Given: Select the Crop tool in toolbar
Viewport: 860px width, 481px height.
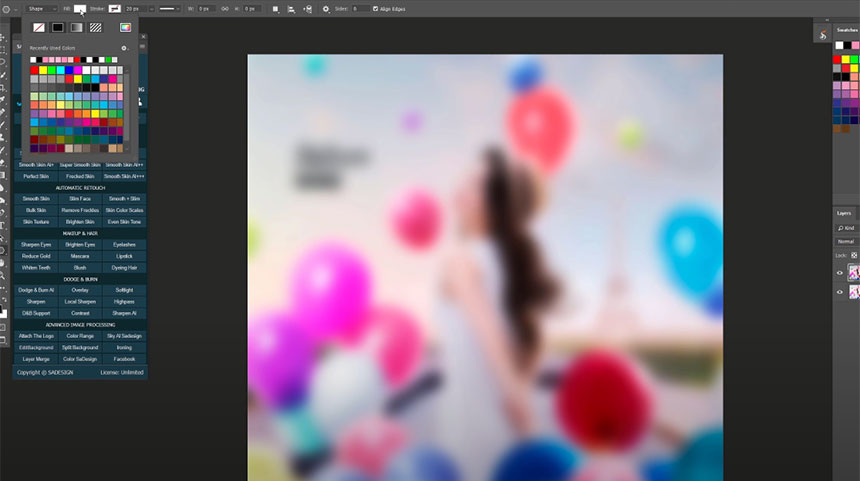Looking at the screenshot, I should [x=3, y=87].
